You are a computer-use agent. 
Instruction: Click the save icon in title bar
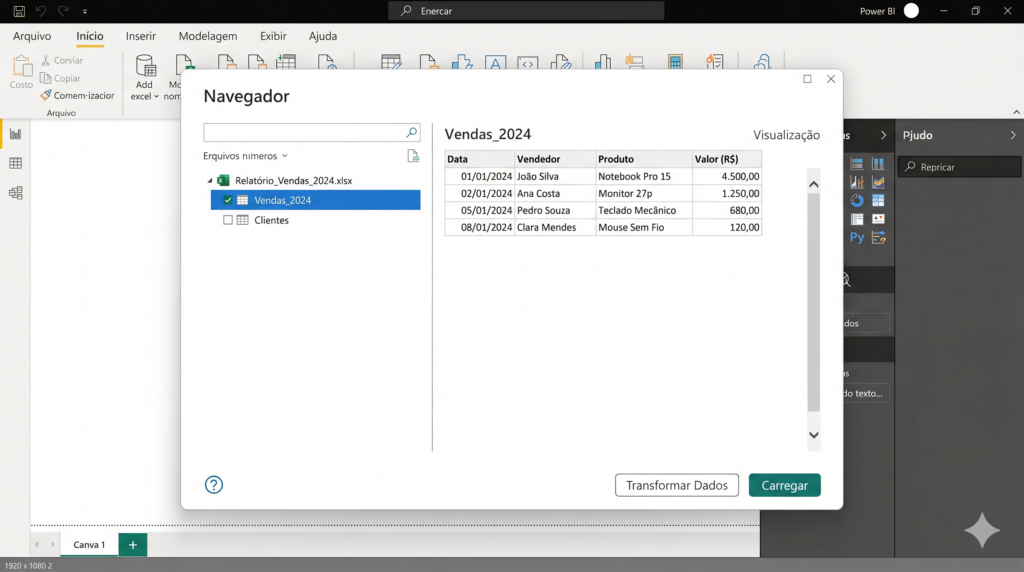click(x=19, y=11)
